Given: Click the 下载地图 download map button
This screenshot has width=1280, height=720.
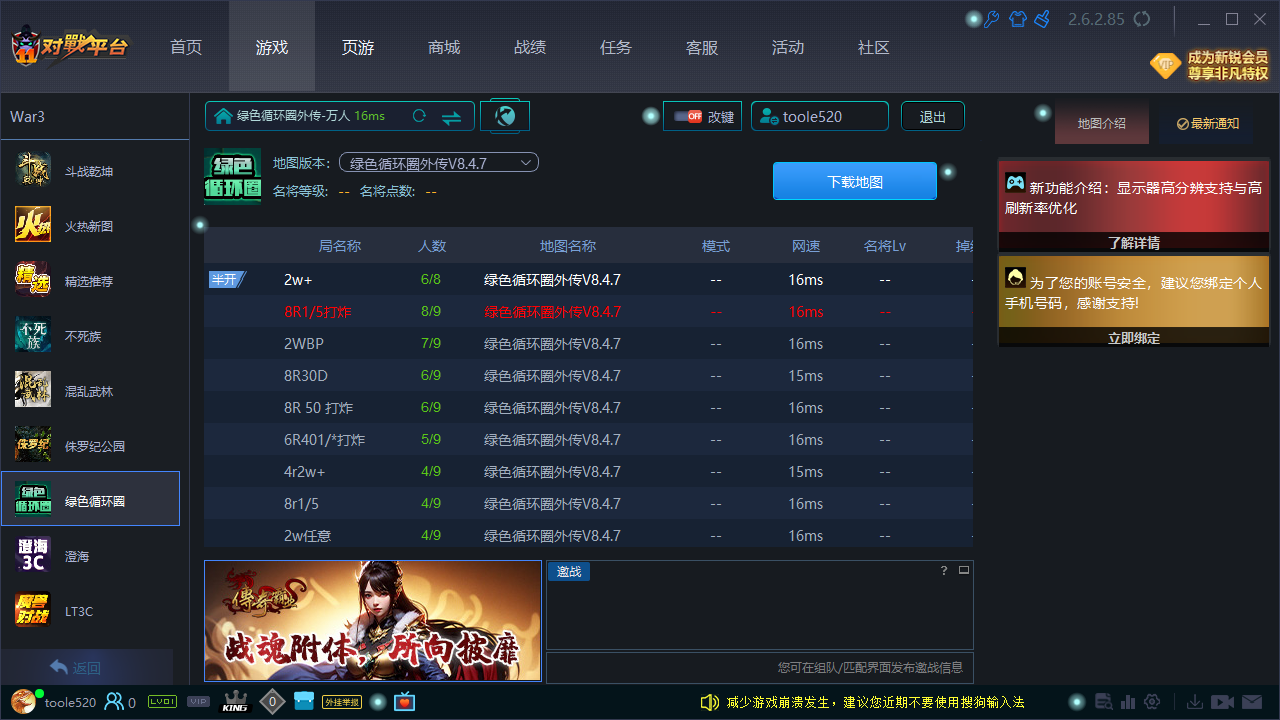Looking at the screenshot, I should 854,181.
